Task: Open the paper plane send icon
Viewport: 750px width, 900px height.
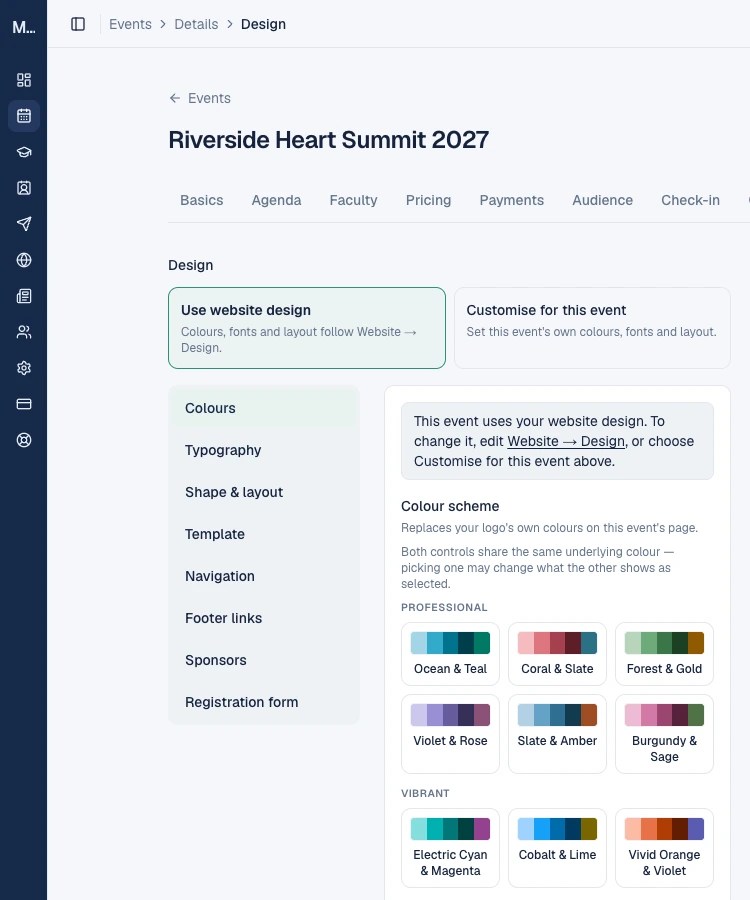Action: click(24, 224)
